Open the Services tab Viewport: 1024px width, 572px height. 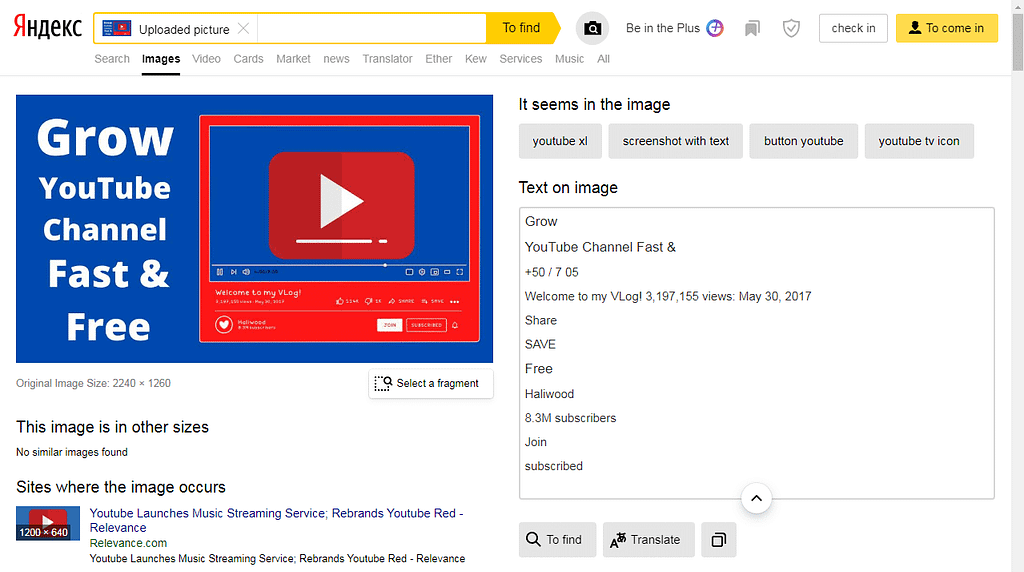click(520, 59)
